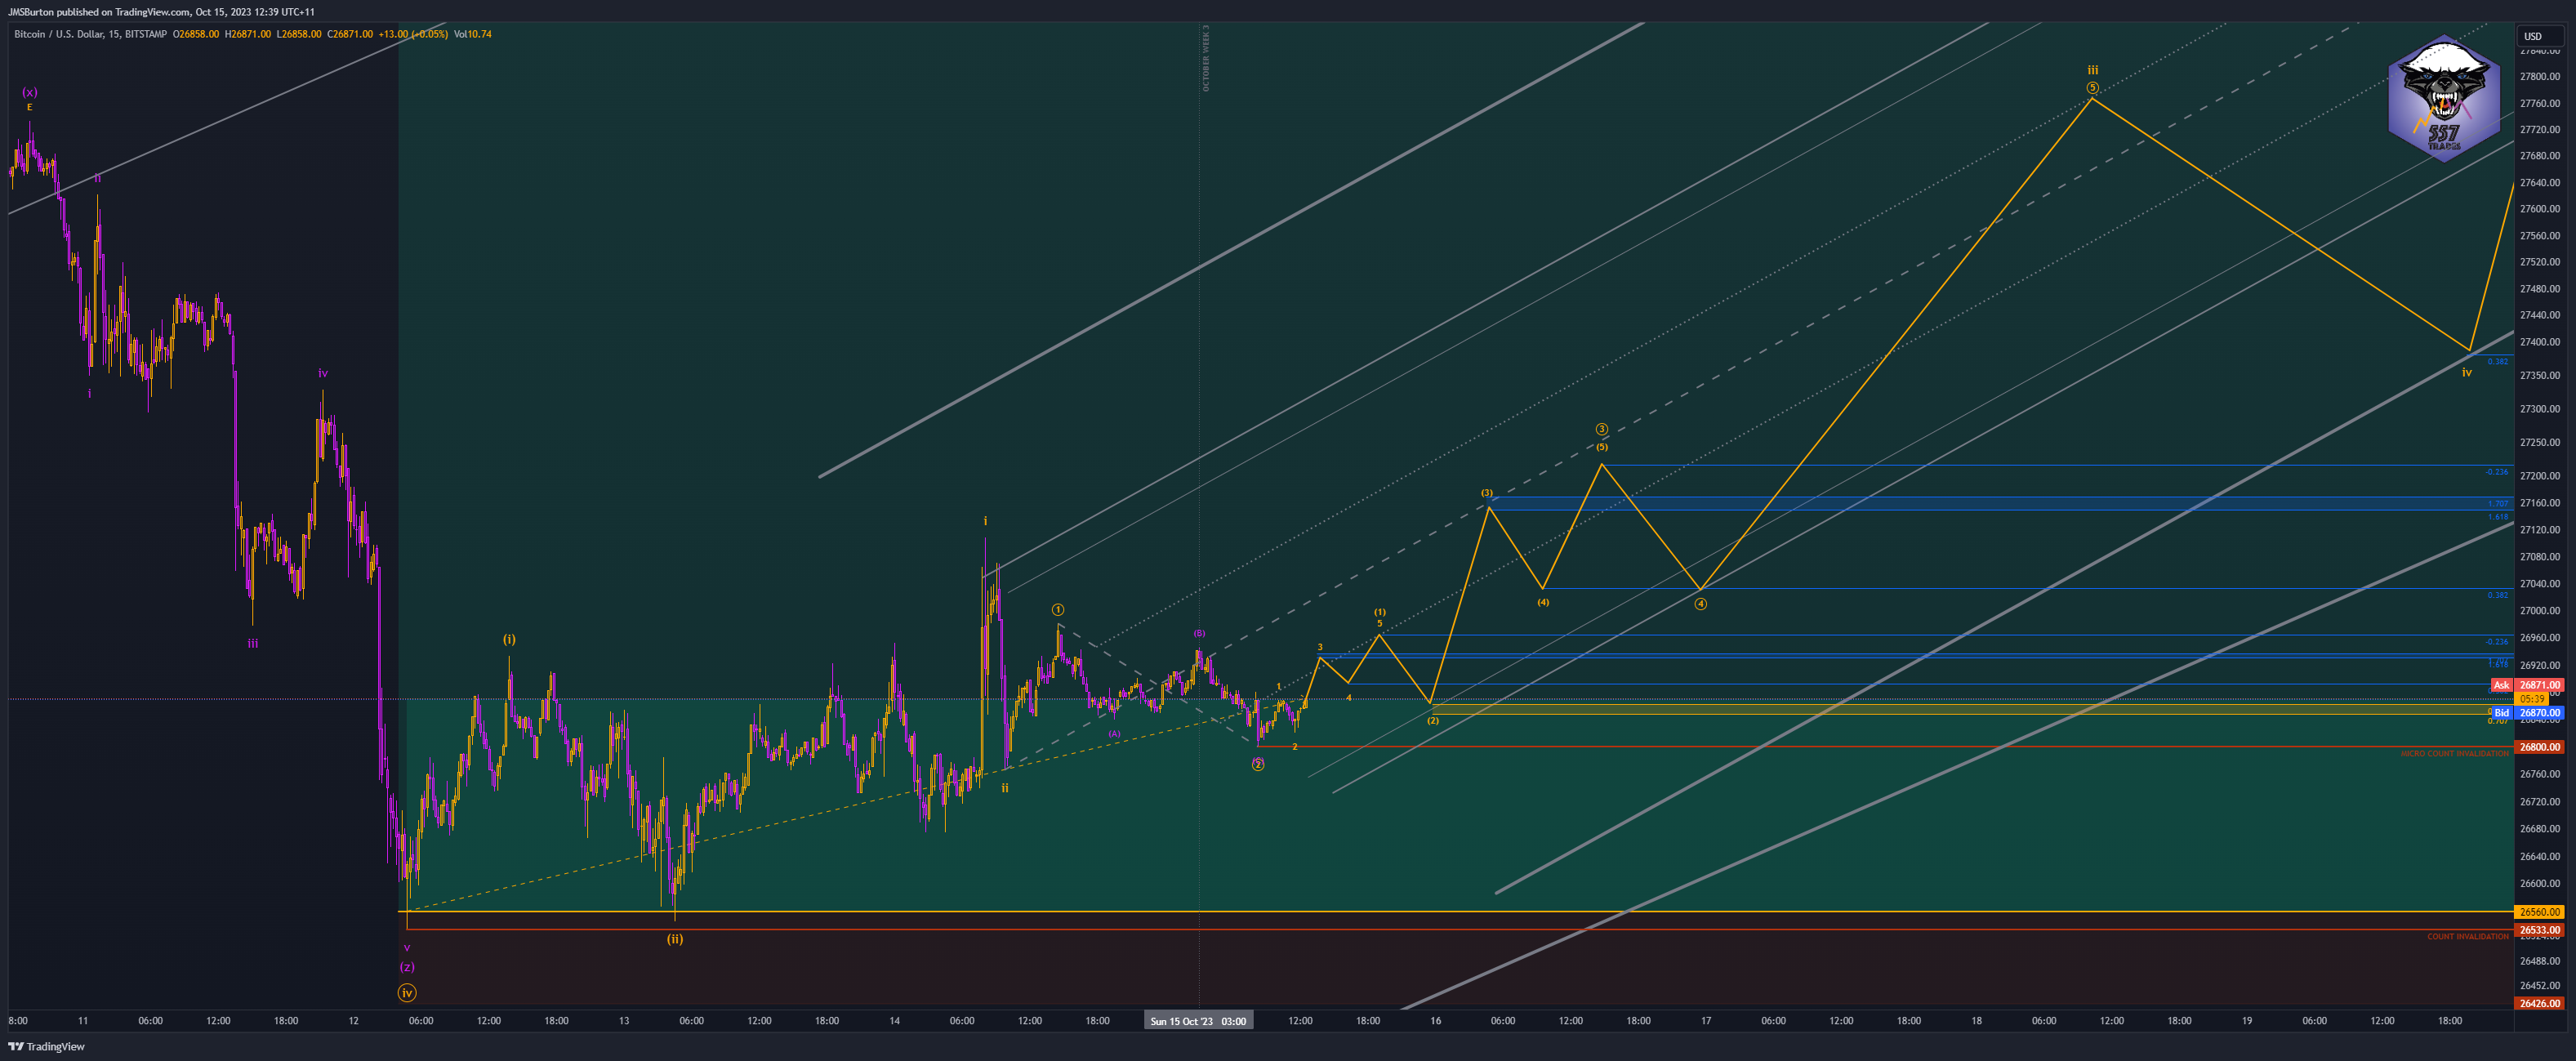Click the purple (x) wave label
2576x1061 pixels.
[30, 92]
